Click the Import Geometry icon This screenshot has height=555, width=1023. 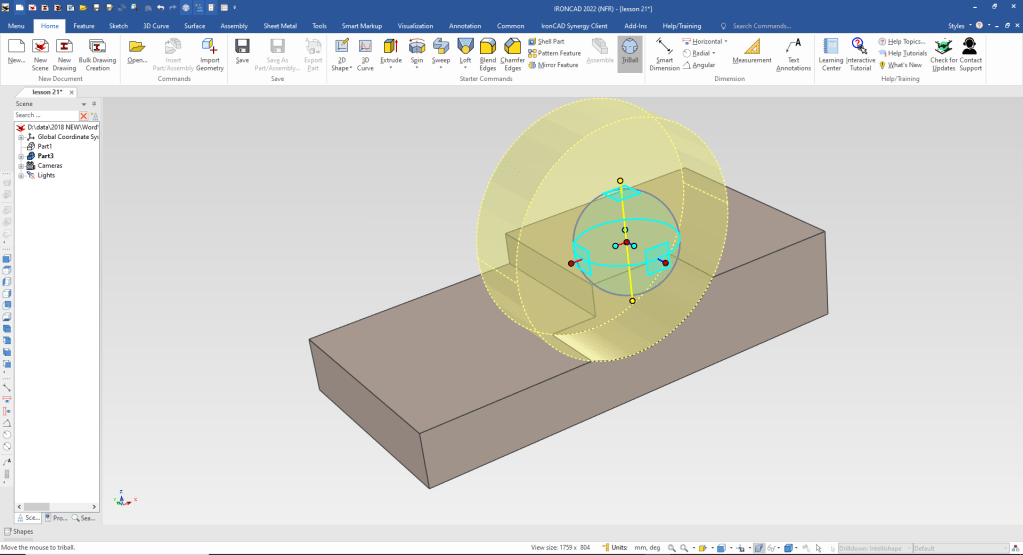coord(209,54)
